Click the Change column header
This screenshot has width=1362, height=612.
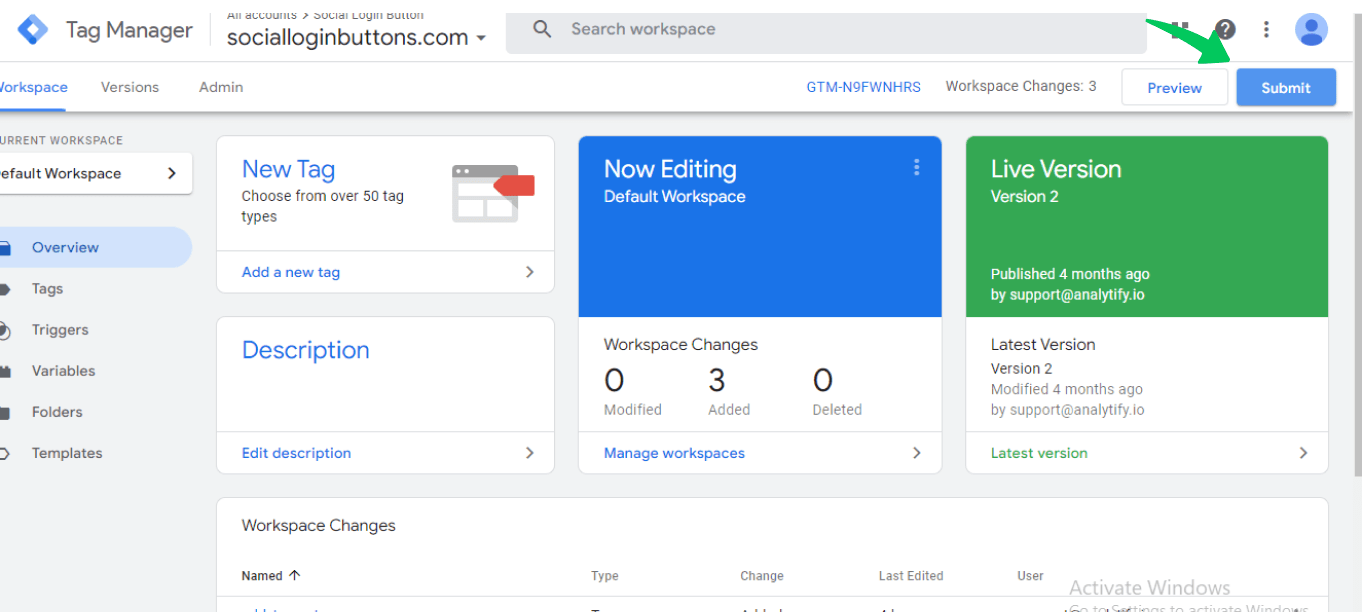[x=762, y=576]
